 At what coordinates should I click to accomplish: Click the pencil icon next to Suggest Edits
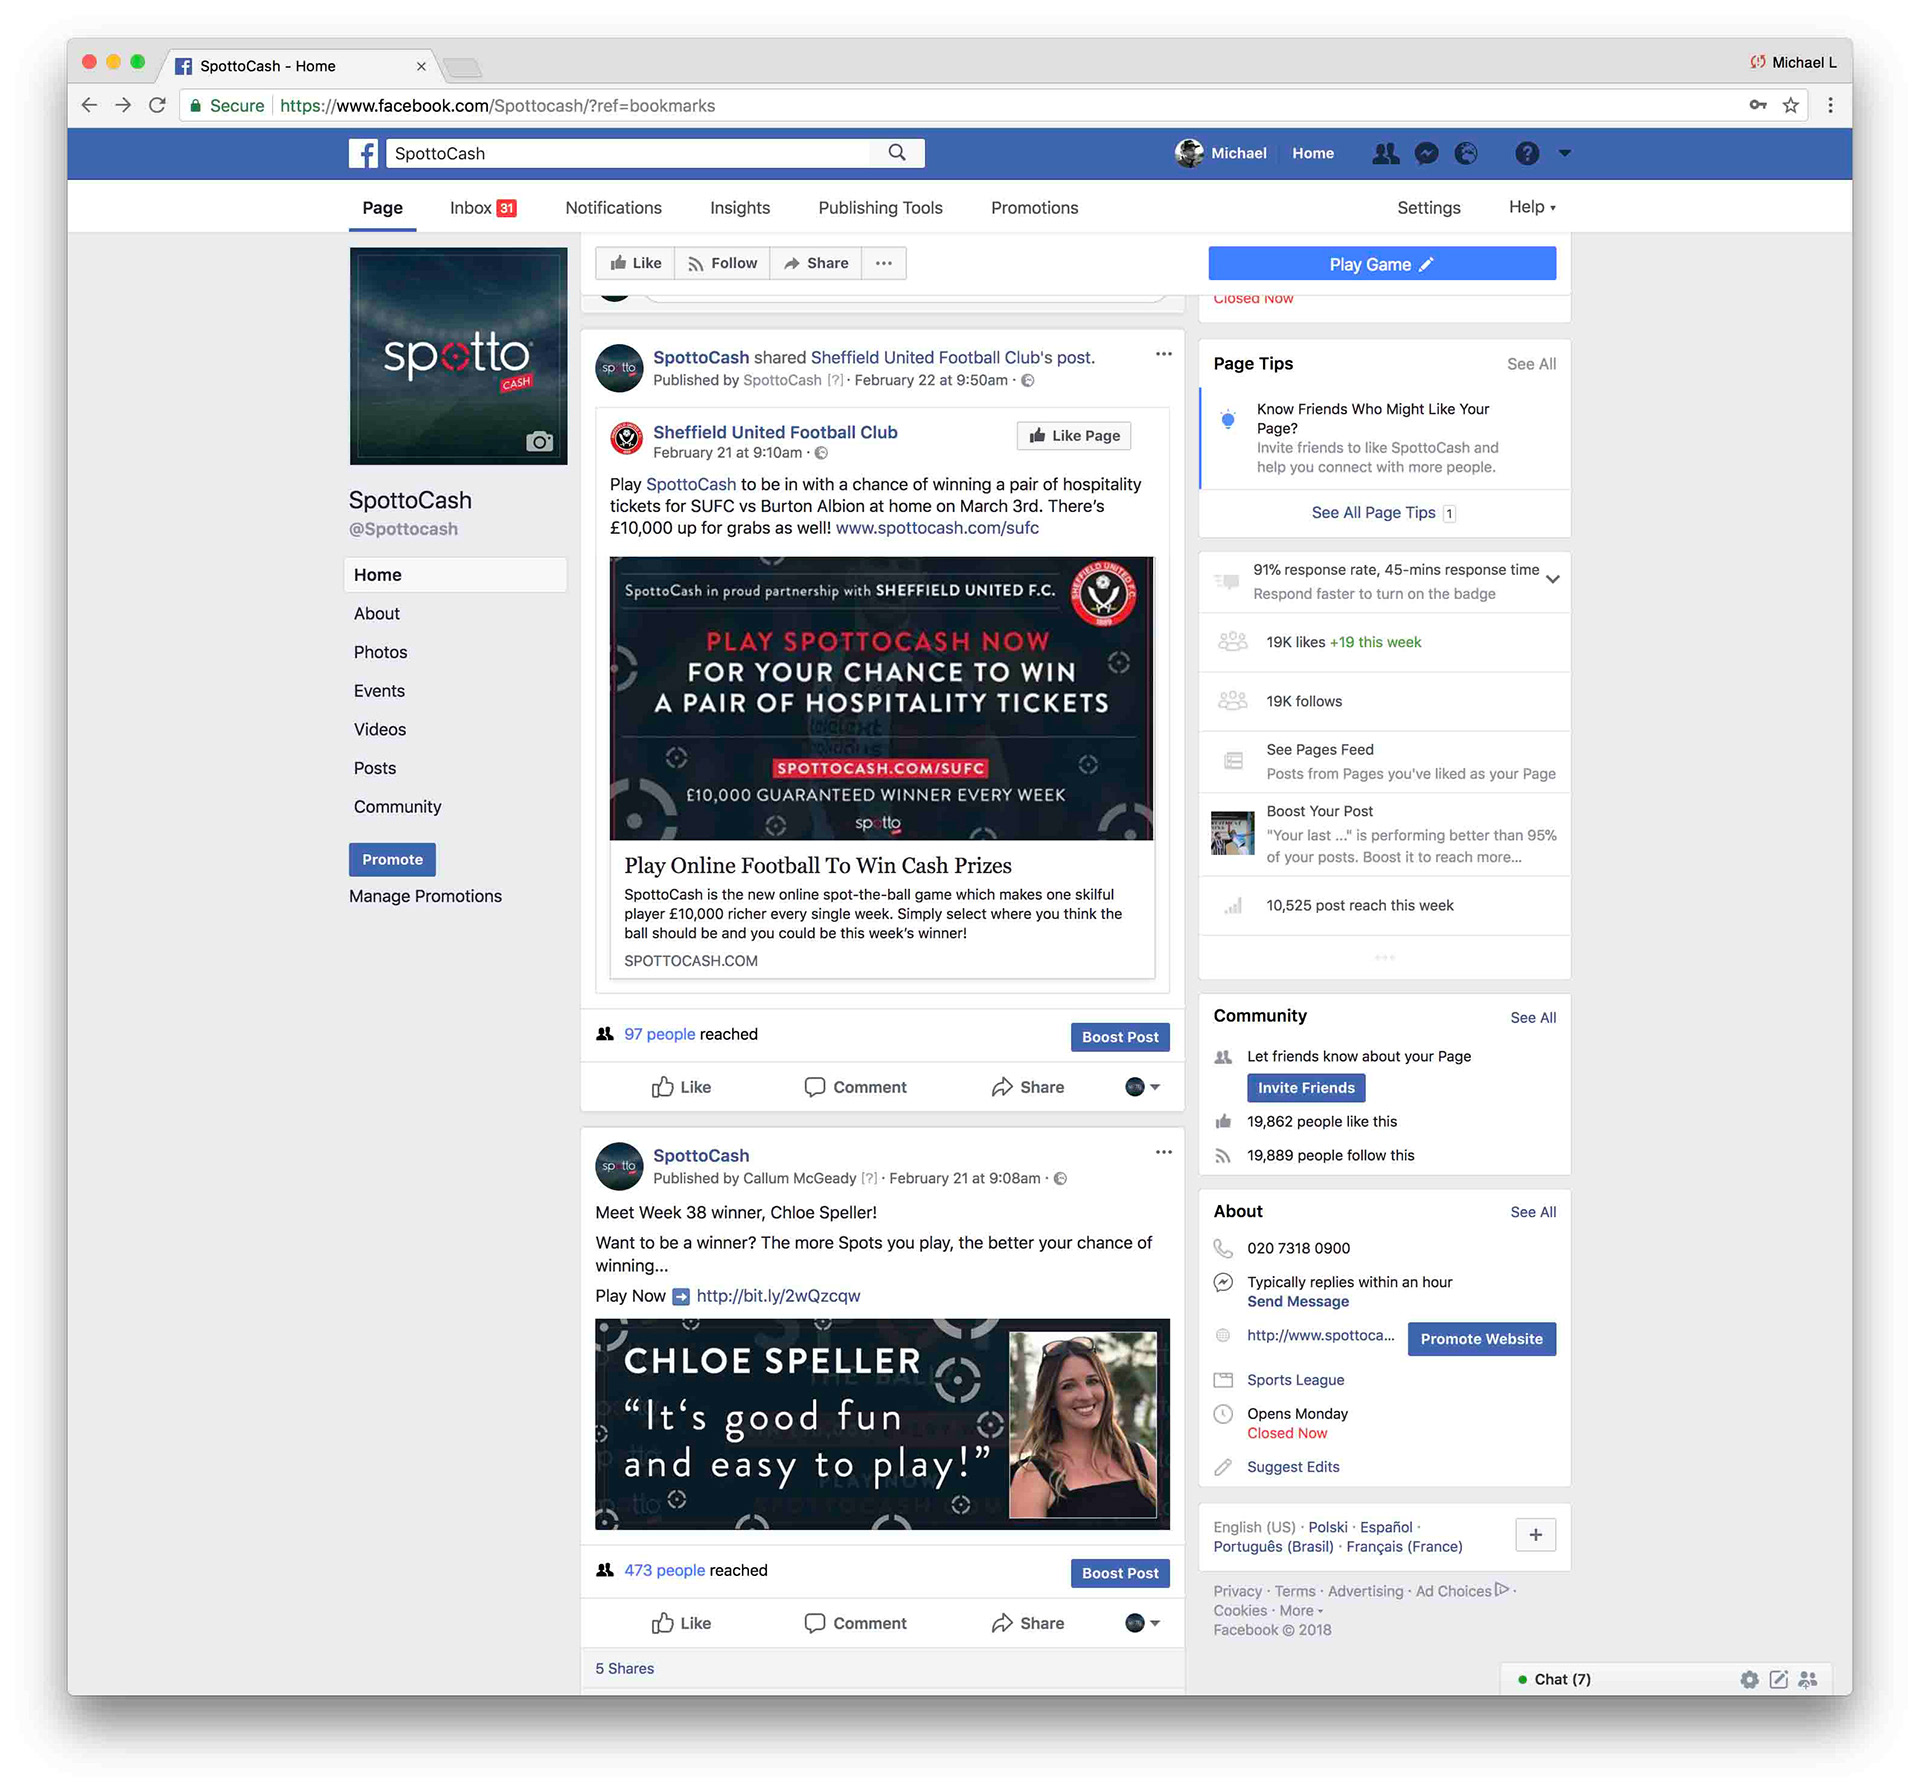[1223, 1467]
